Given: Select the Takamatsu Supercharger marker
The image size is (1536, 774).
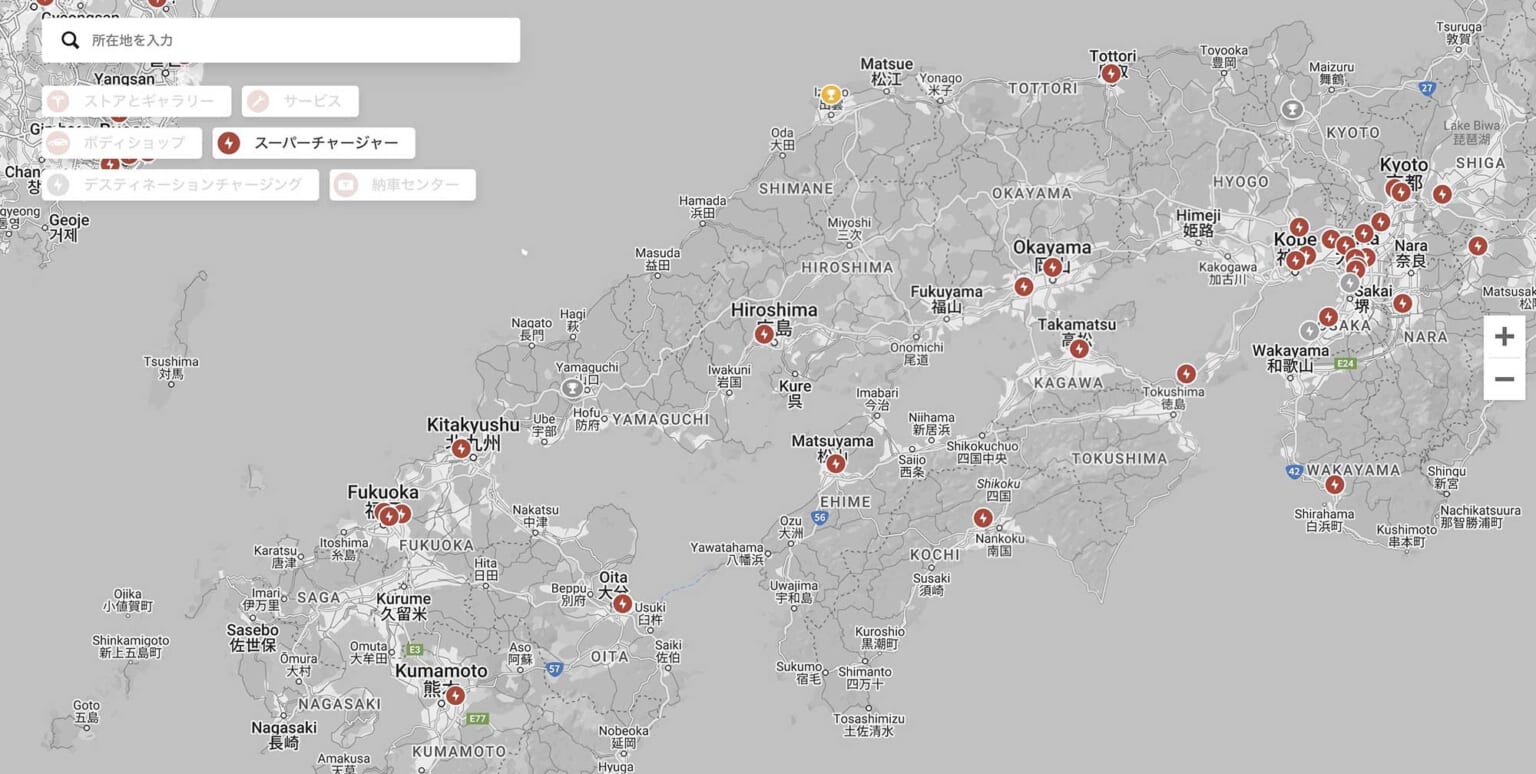Looking at the screenshot, I should coord(1079,349).
